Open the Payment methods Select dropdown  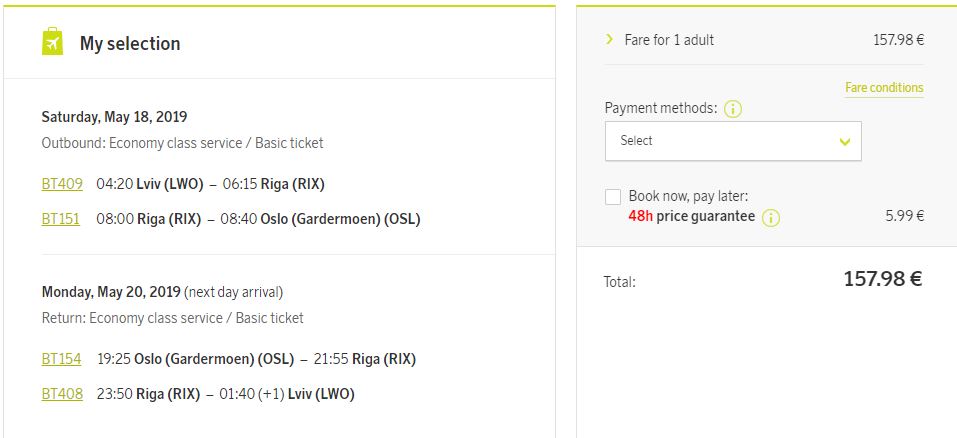click(733, 141)
